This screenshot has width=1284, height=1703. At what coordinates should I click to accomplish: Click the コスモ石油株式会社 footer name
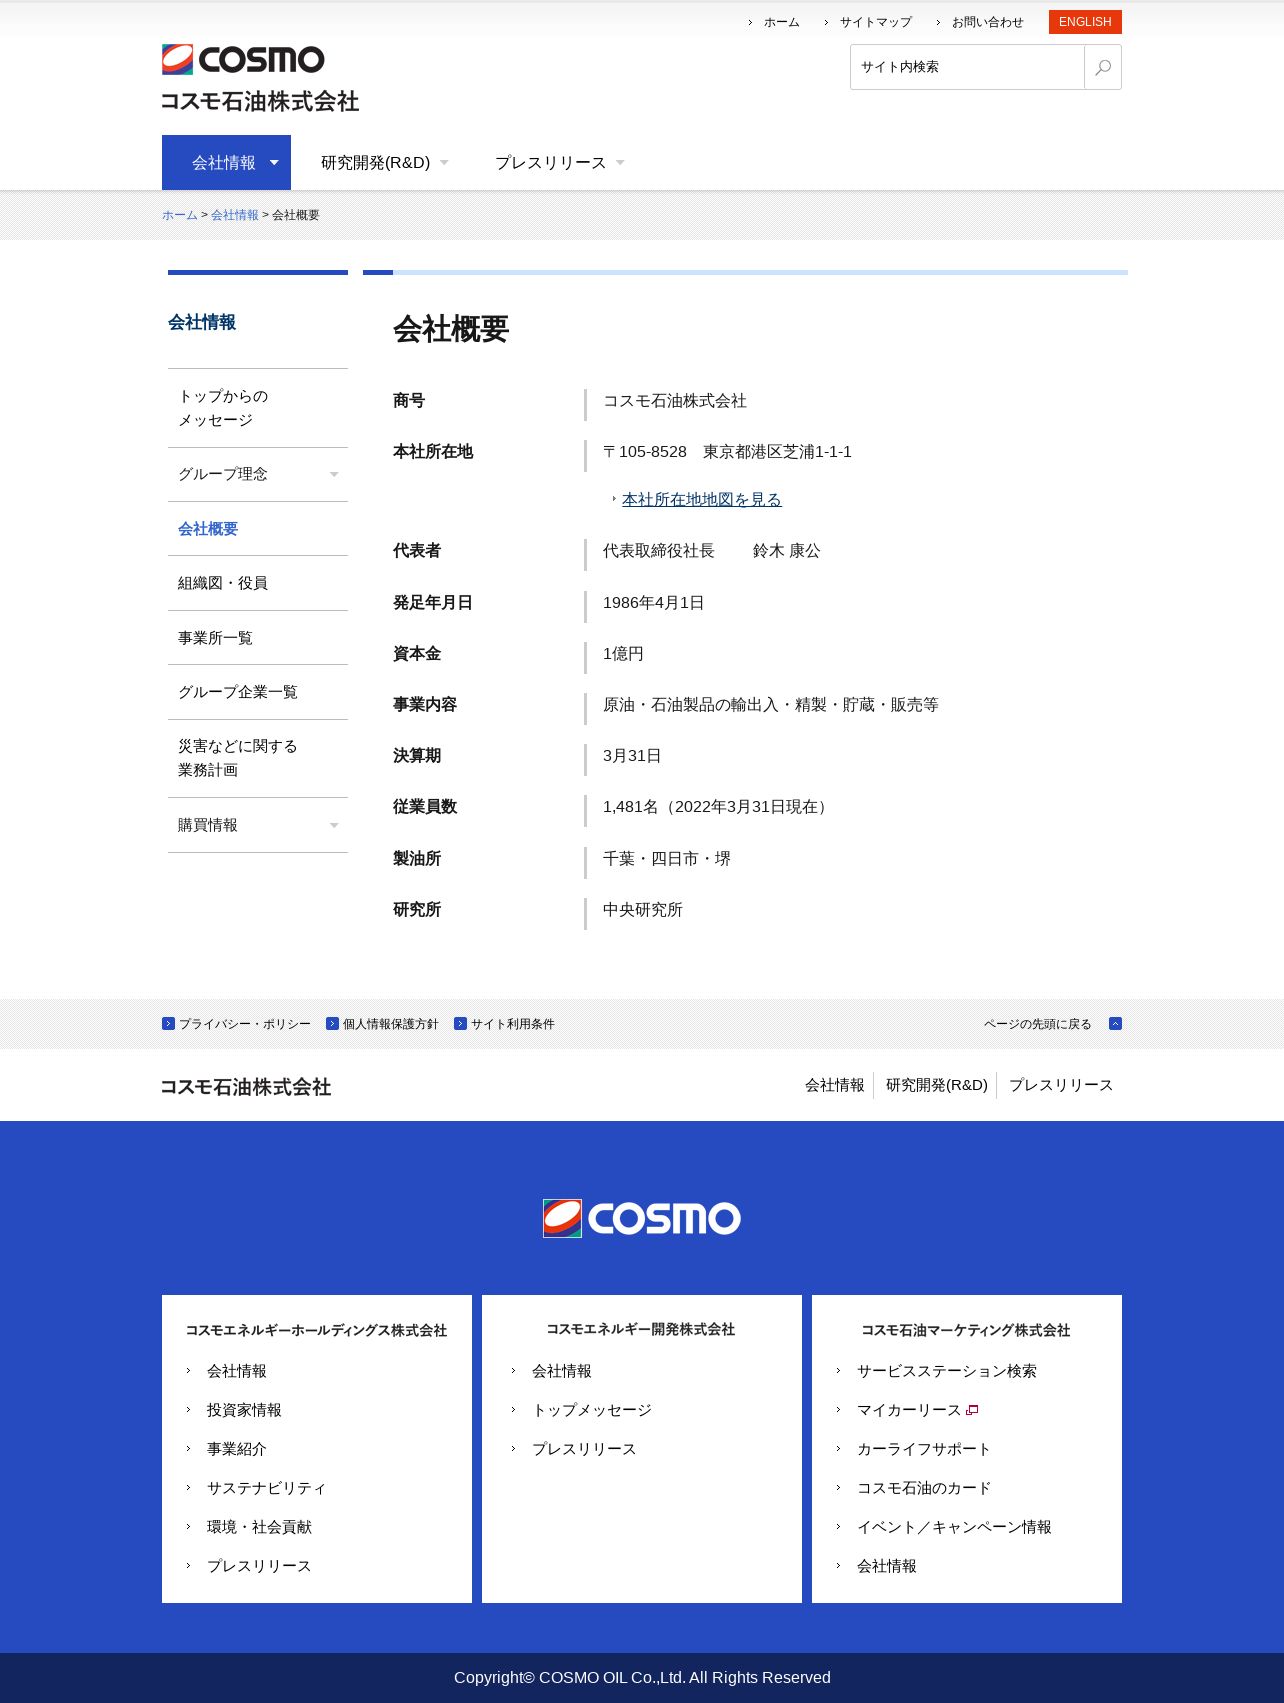[x=246, y=1087]
